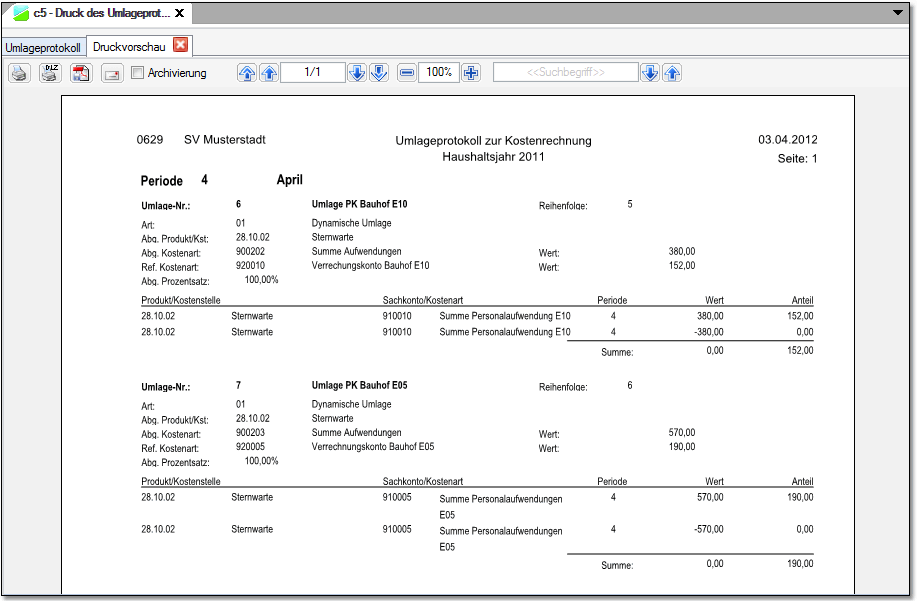Export the preview as PDF

tap(81, 73)
